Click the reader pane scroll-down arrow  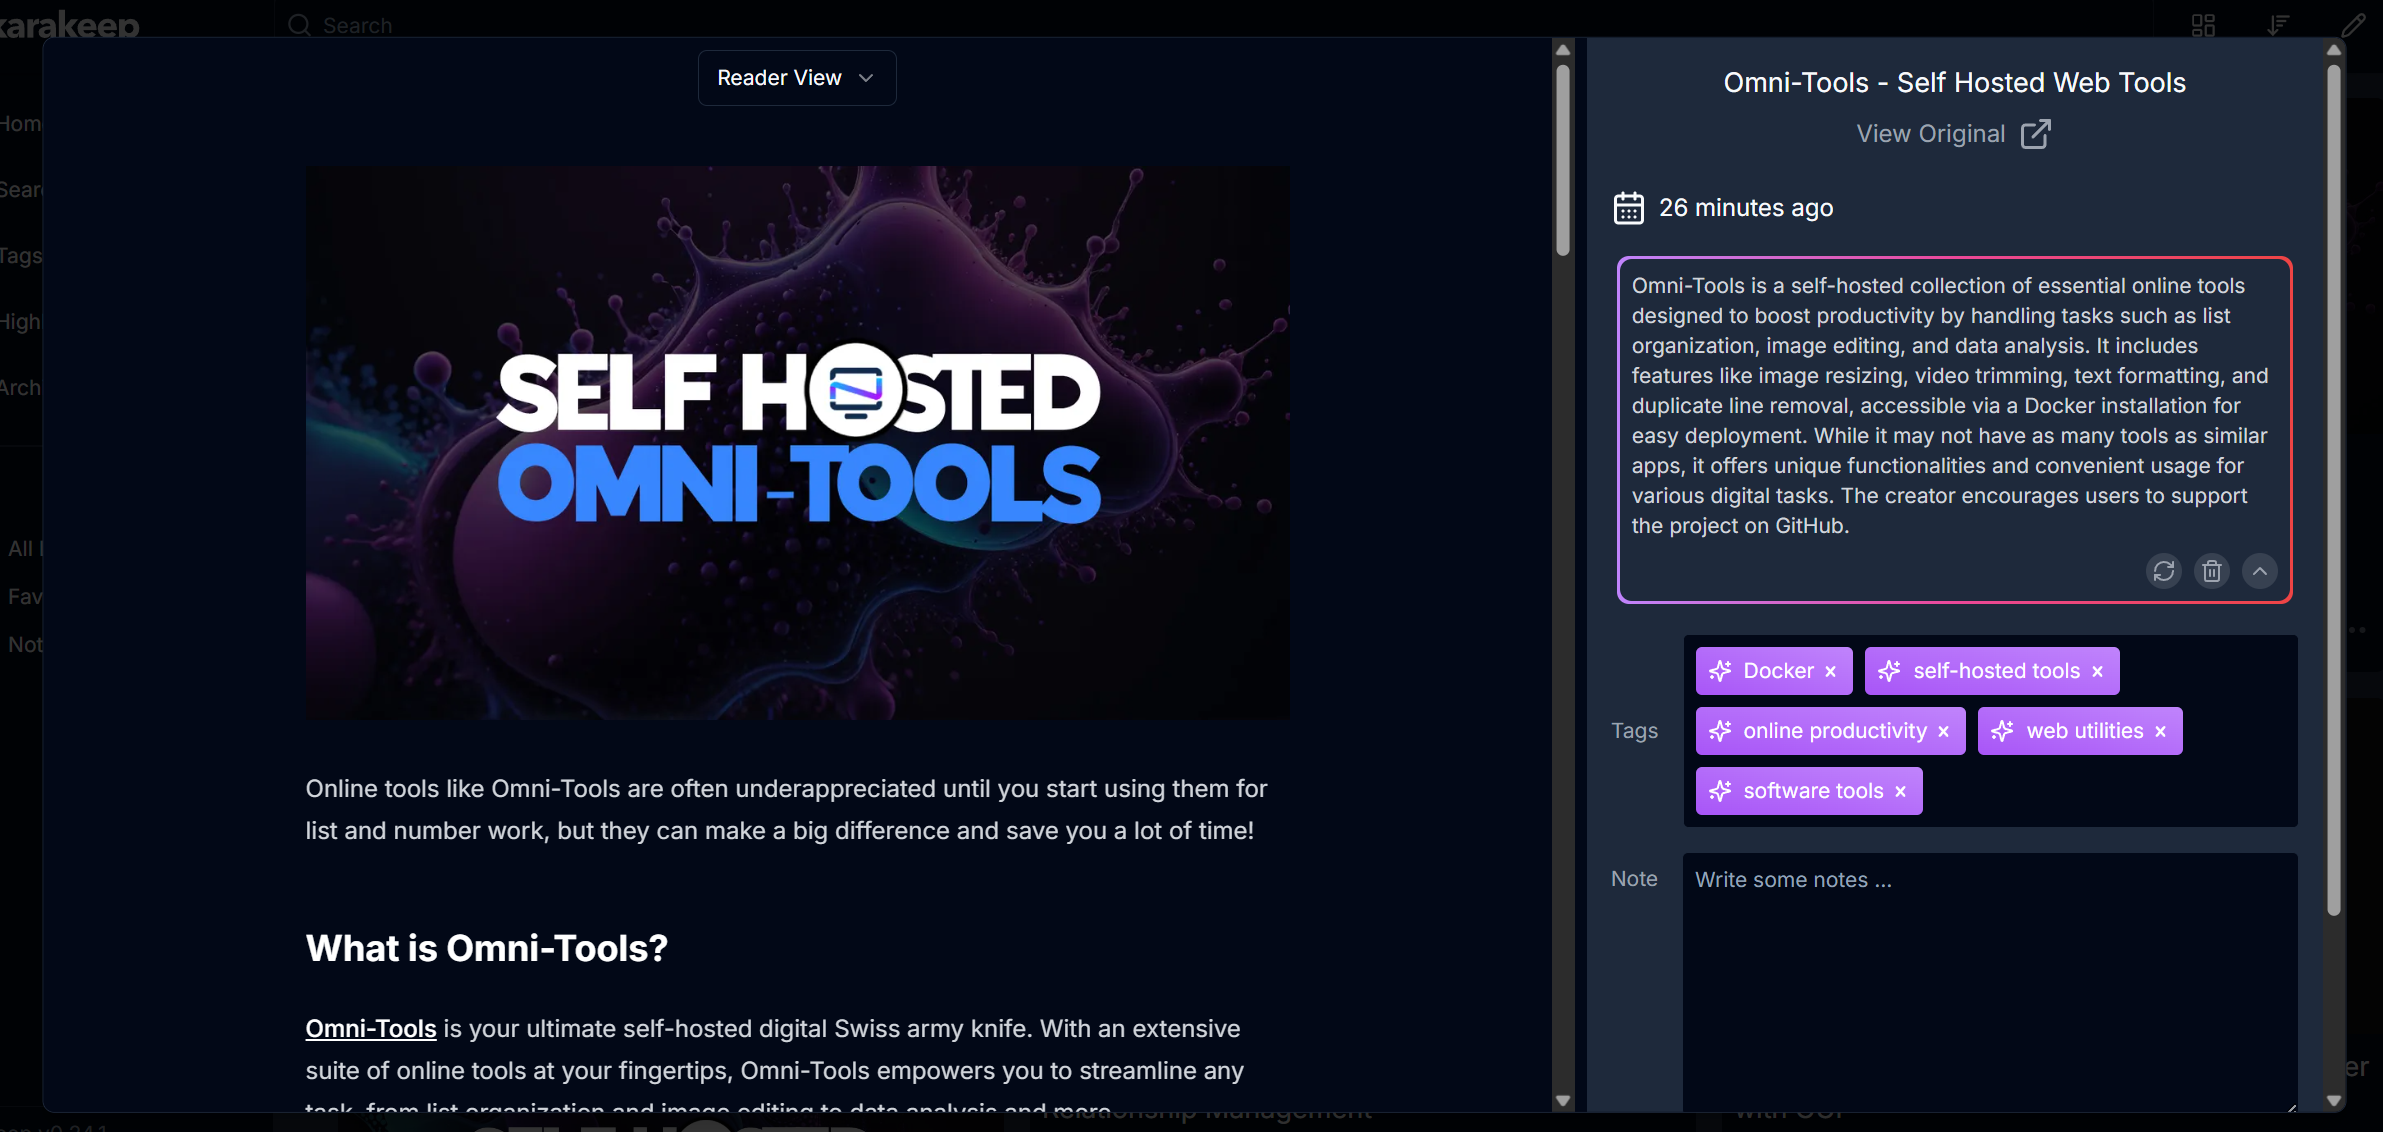1563,1100
